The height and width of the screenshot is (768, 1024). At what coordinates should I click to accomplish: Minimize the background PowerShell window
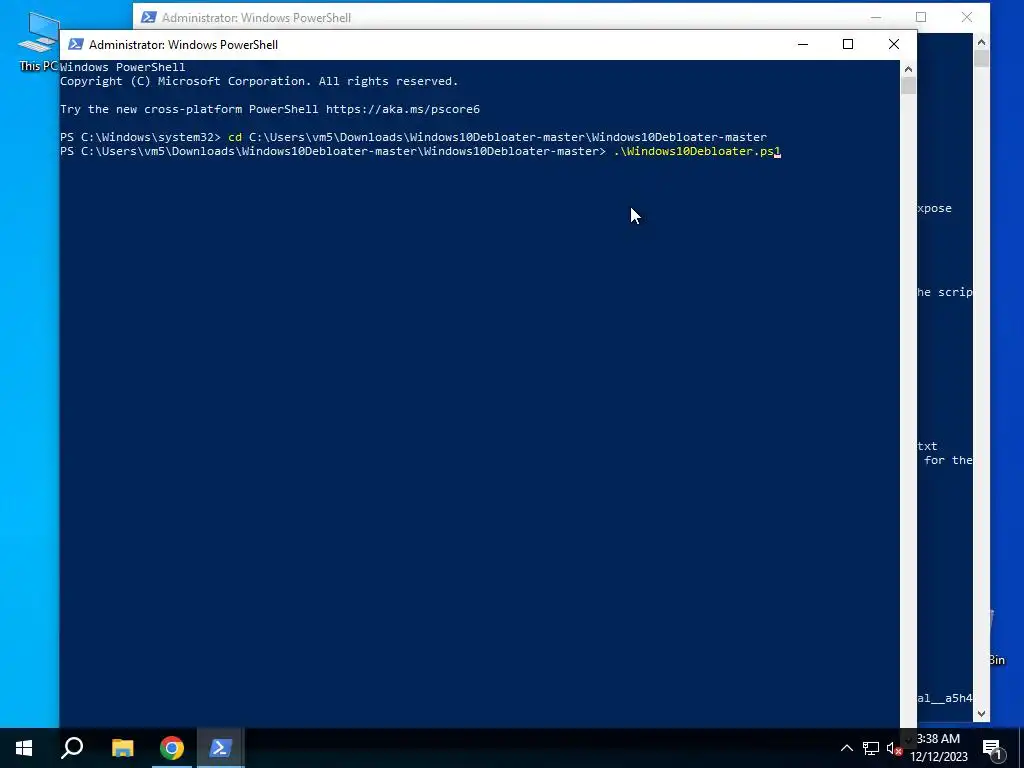[876, 17]
